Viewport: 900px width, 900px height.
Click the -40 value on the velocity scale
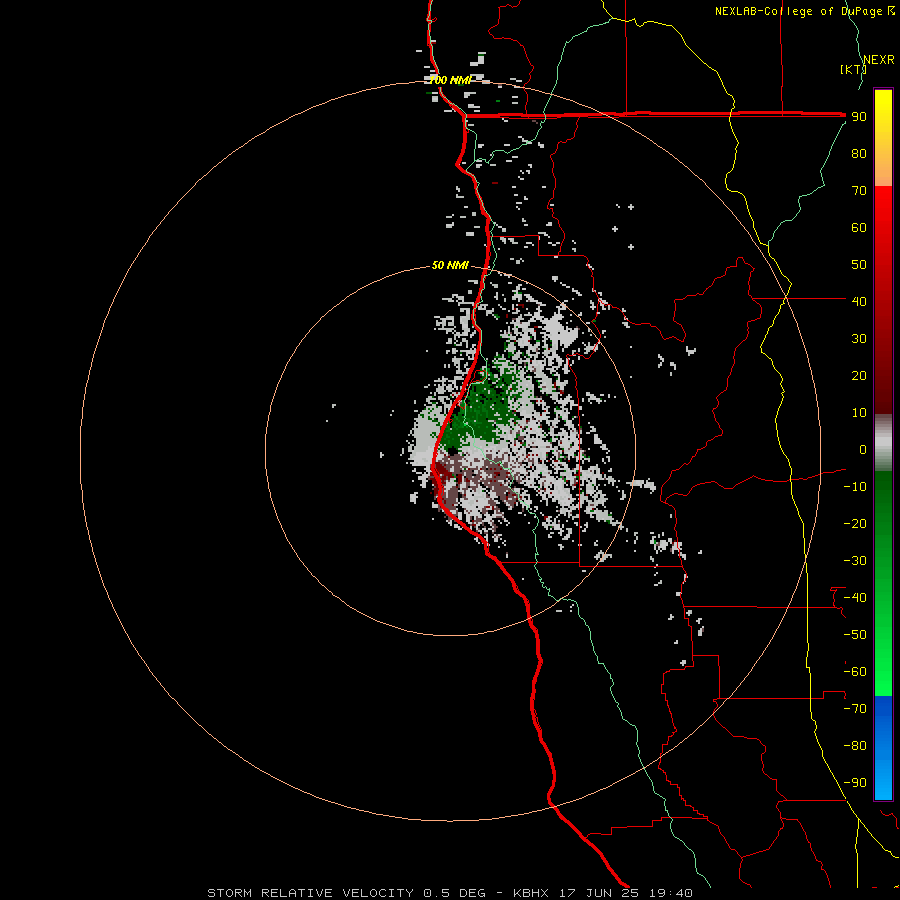855,598
